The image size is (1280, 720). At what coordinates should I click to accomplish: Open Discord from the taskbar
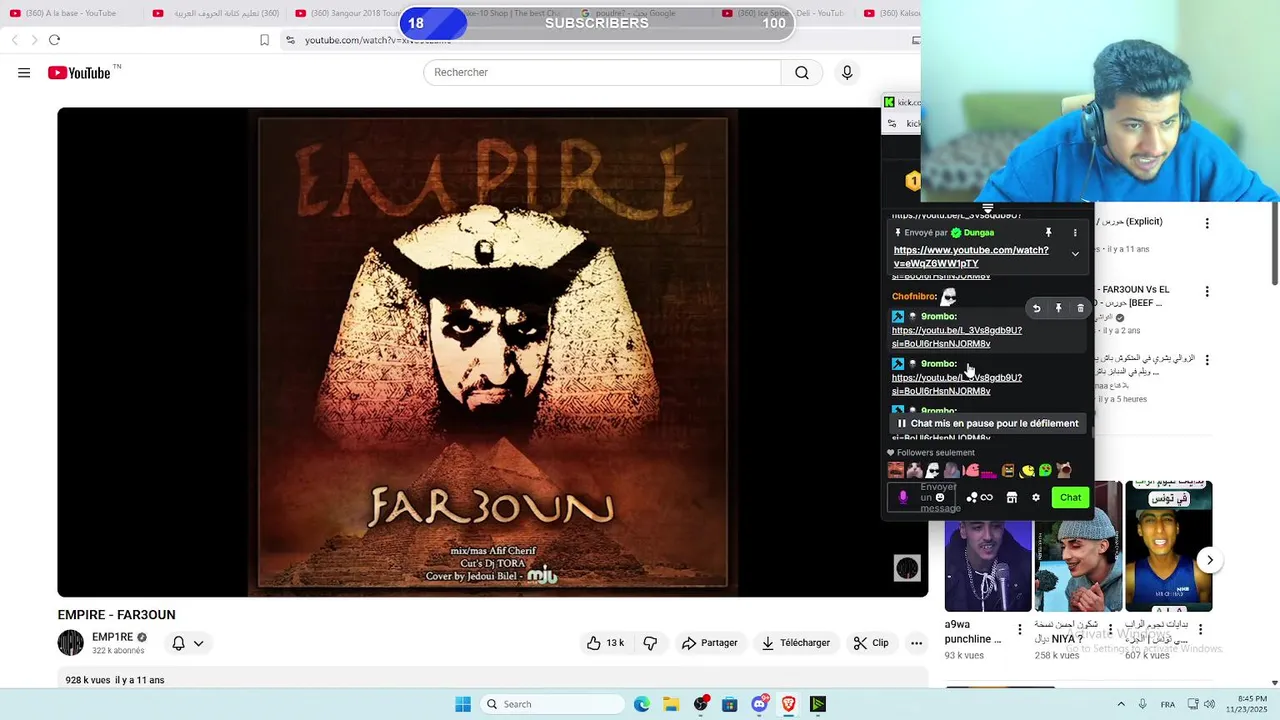[x=759, y=704]
